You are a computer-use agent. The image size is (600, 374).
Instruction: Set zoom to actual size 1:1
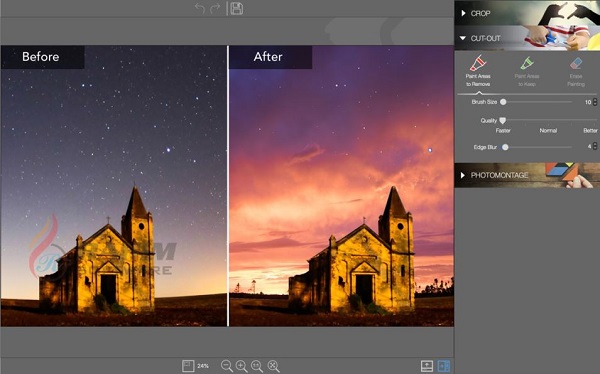click(x=257, y=366)
